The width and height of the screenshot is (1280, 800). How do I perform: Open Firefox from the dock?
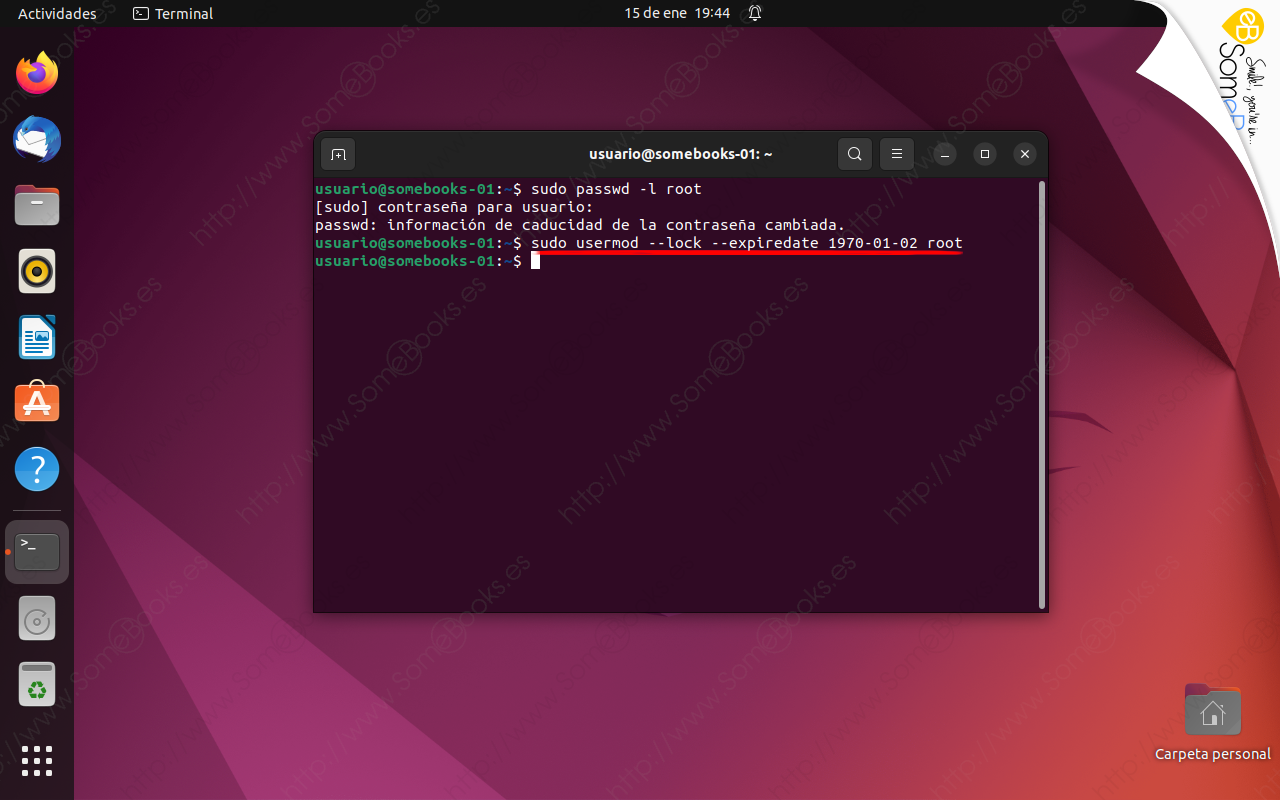click(x=36, y=73)
